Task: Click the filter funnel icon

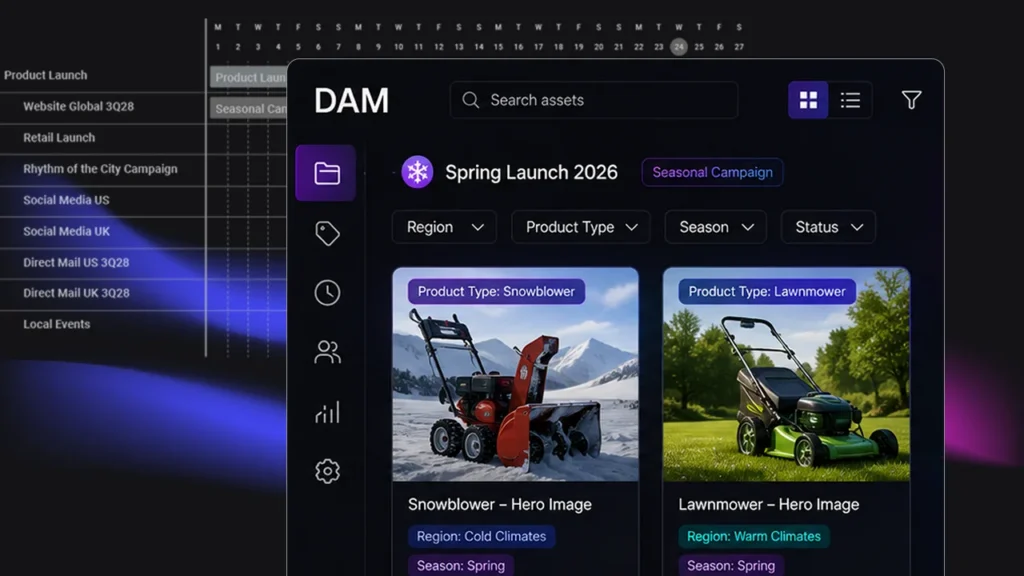Action: click(x=912, y=100)
